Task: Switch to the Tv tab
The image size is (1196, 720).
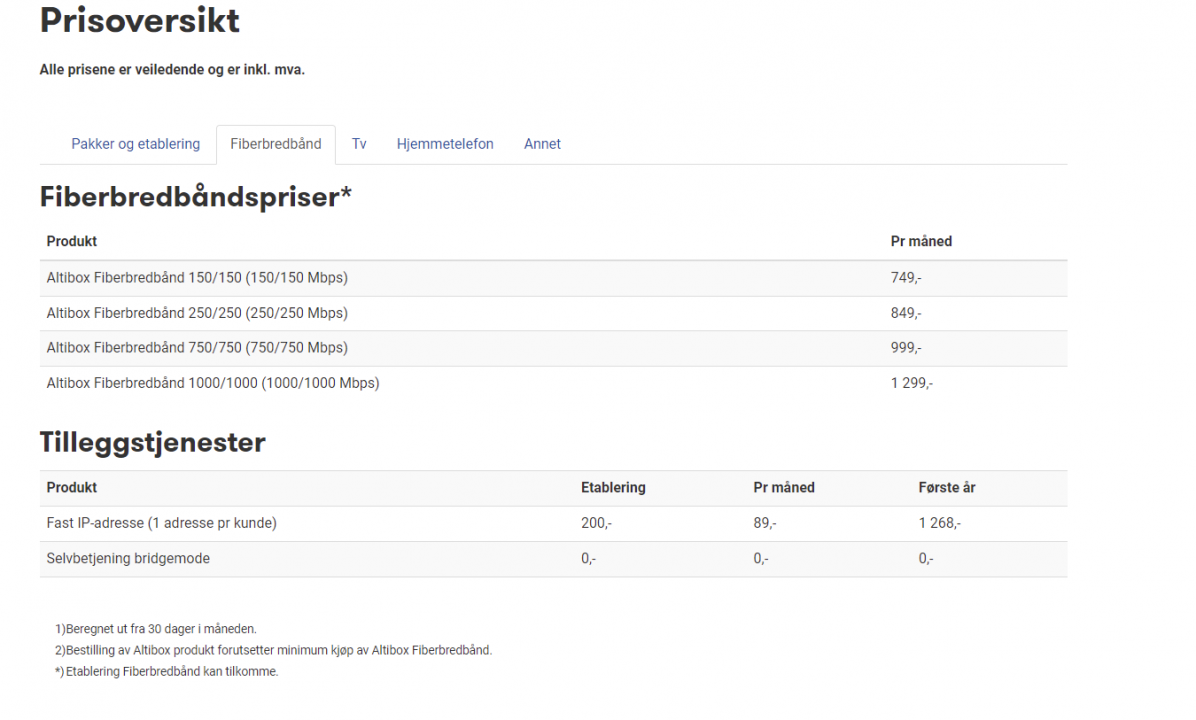Action: (359, 144)
